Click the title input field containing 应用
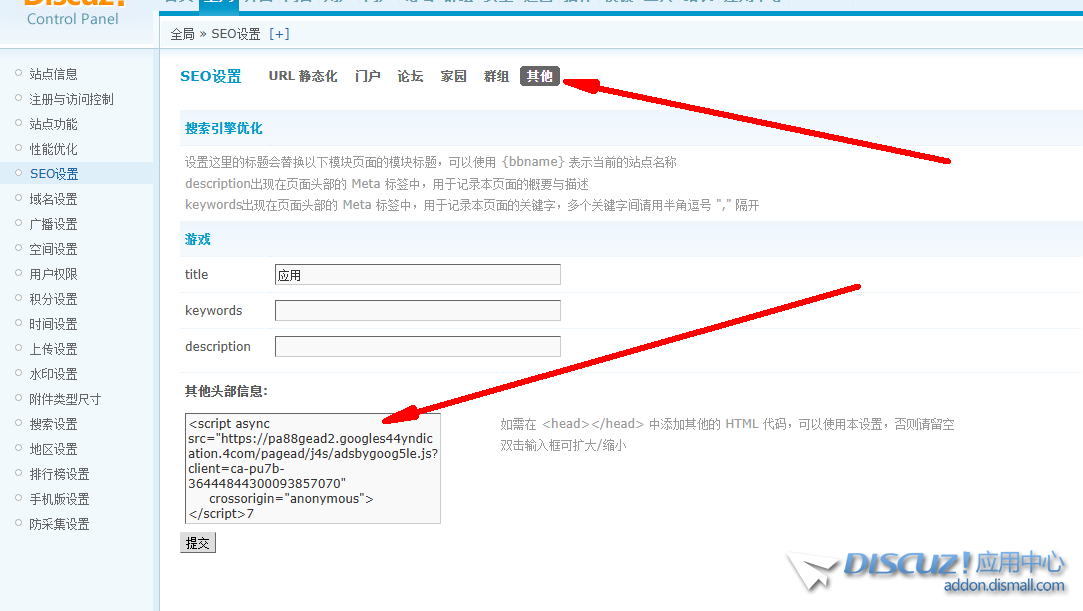 (x=417, y=275)
